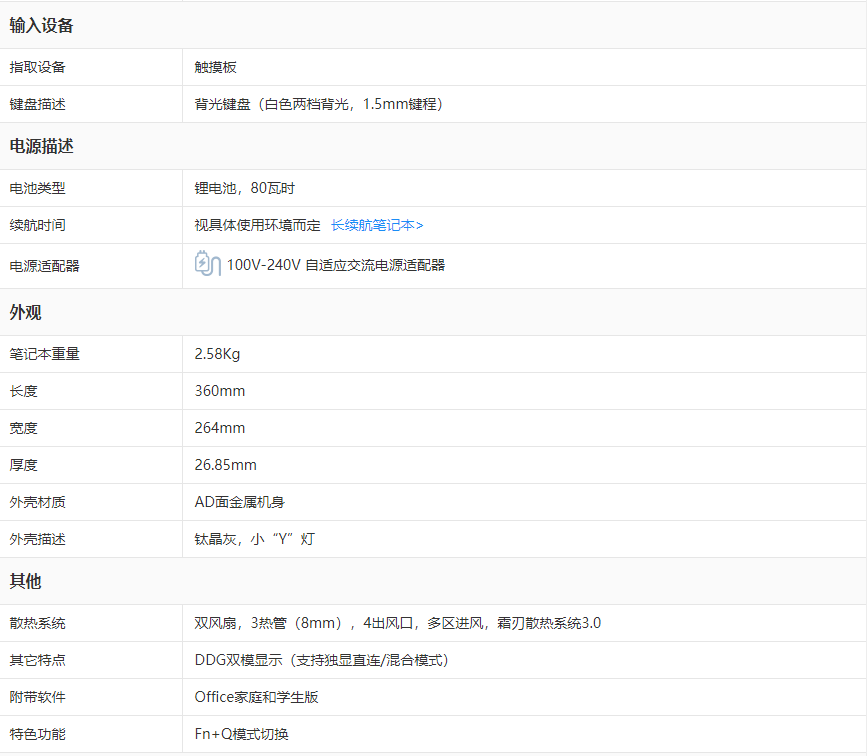Select the 锂电池,80瓦时 battery value

pos(244,188)
